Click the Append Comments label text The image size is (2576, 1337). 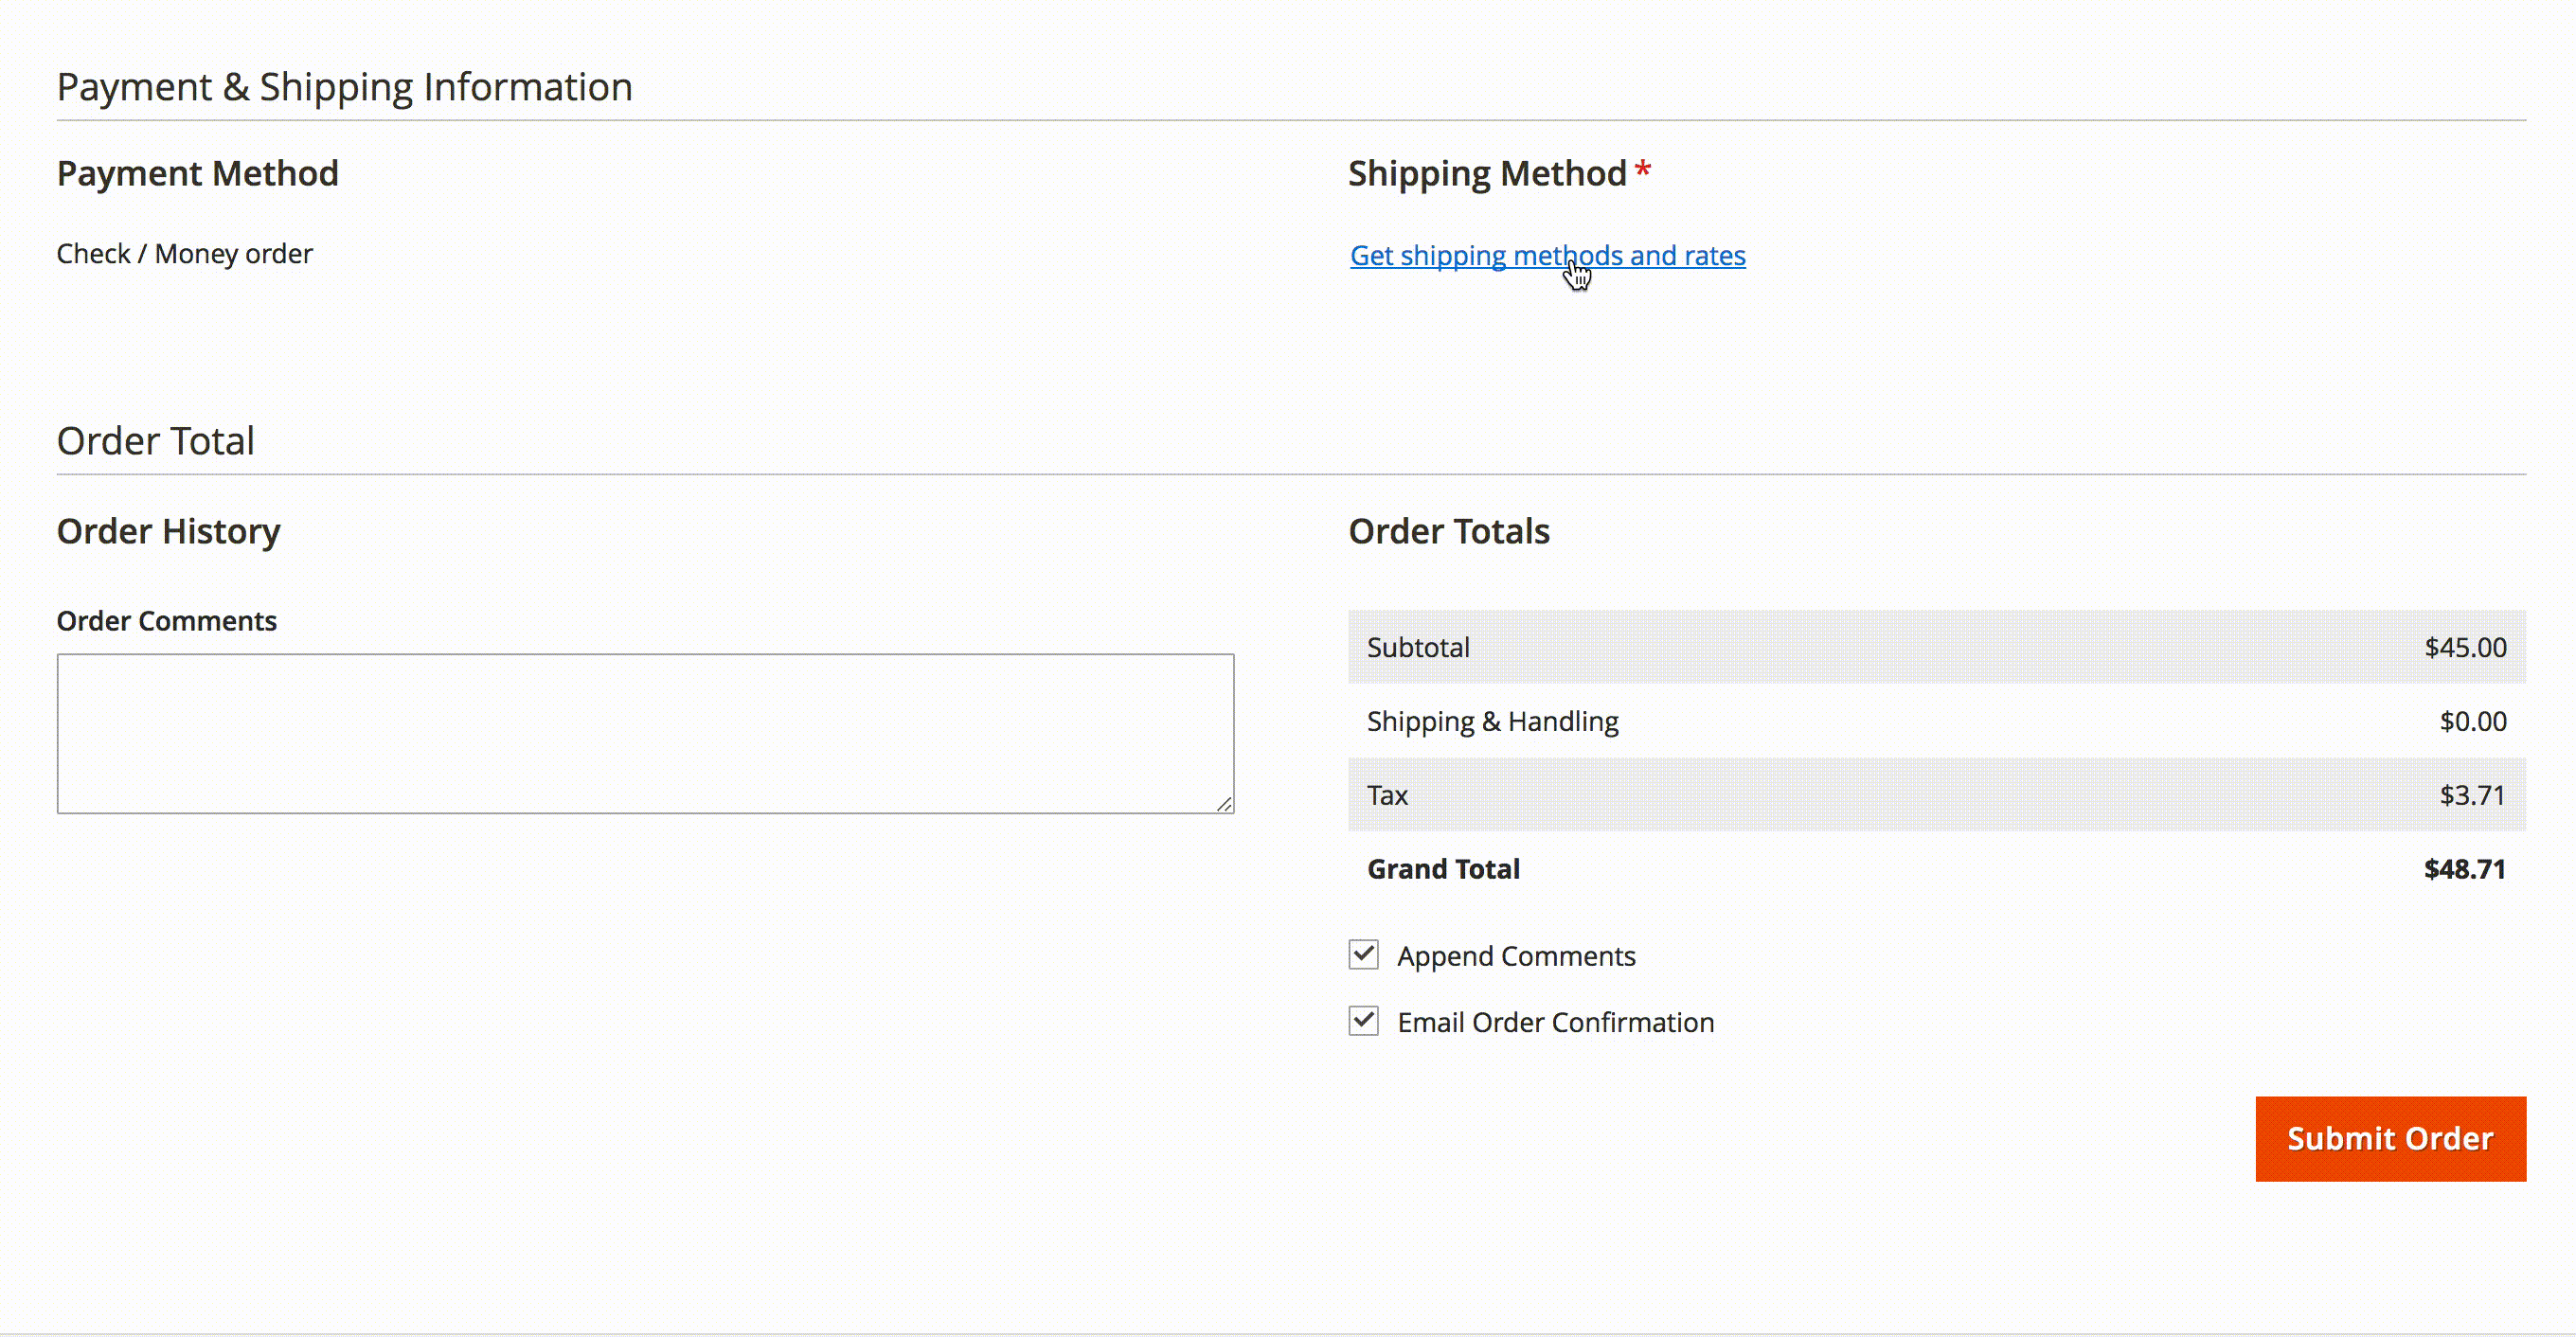[1516, 956]
